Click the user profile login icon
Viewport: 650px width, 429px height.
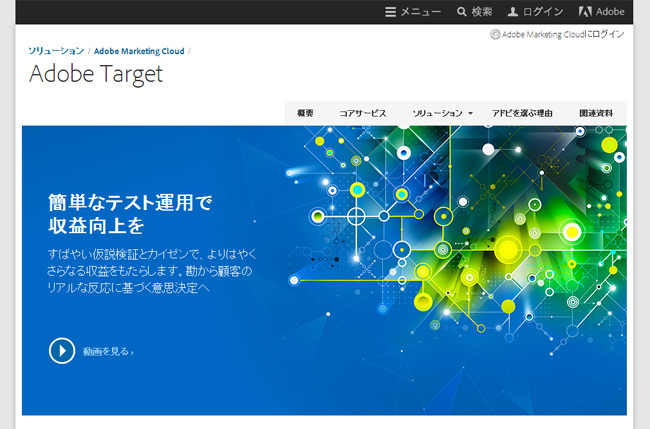[513, 12]
